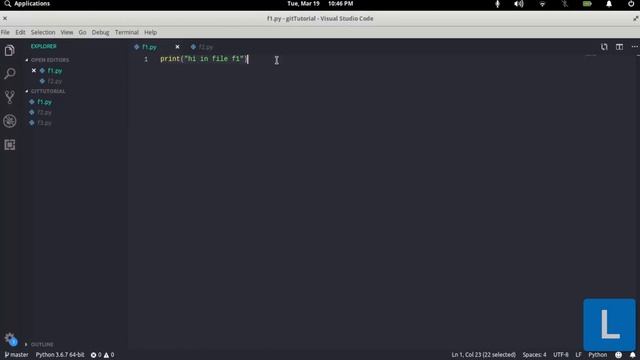Switch to the f1.py editor tab

(x=149, y=47)
